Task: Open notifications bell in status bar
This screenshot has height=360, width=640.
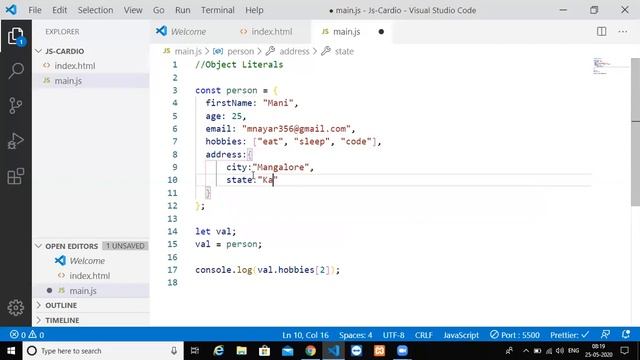Action: pyautogui.click(x=626, y=335)
